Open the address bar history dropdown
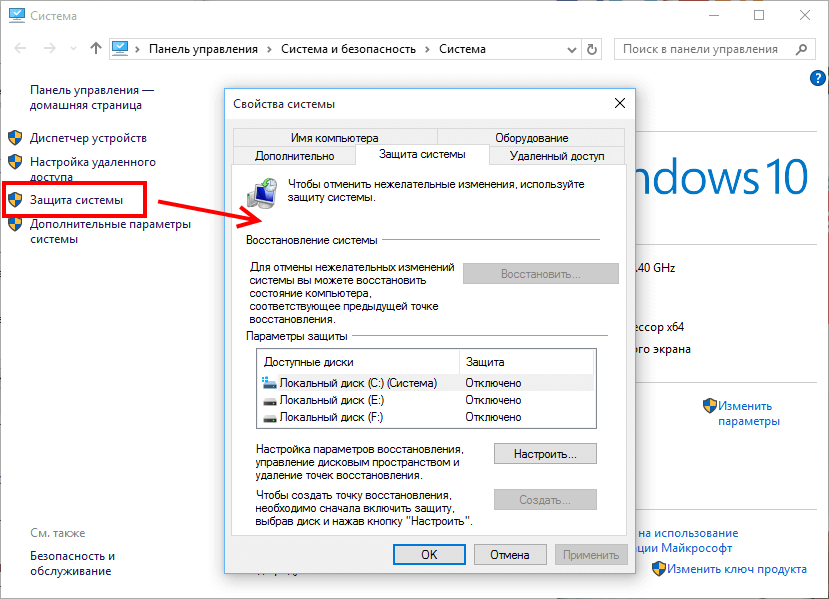The width and height of the screenshot is (829, 599). [571, 48]
